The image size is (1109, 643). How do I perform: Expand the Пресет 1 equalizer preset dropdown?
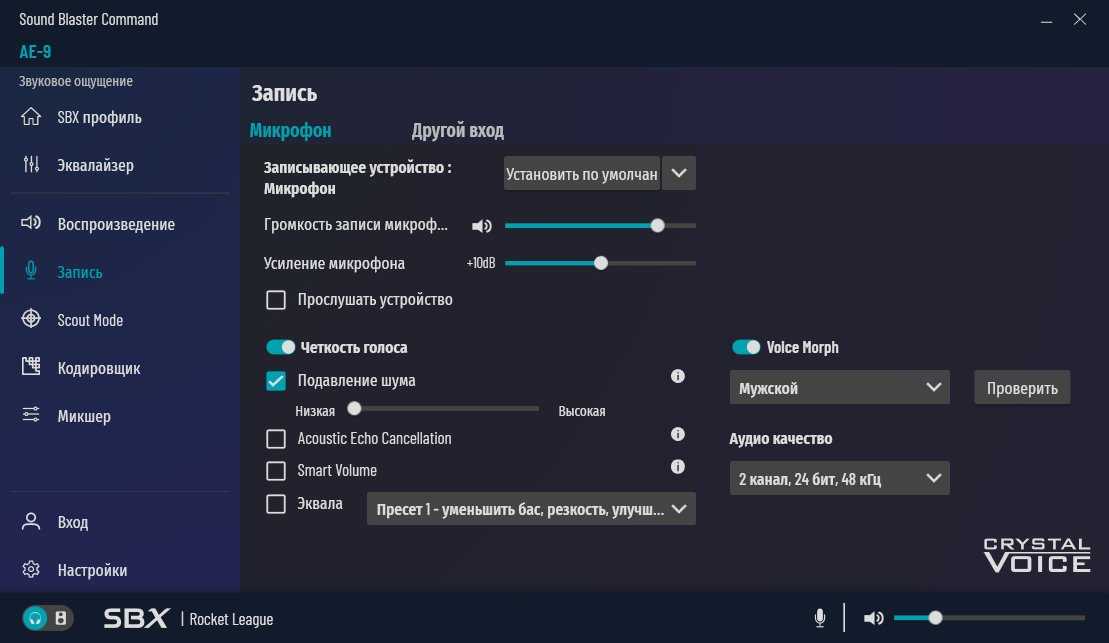531,509
